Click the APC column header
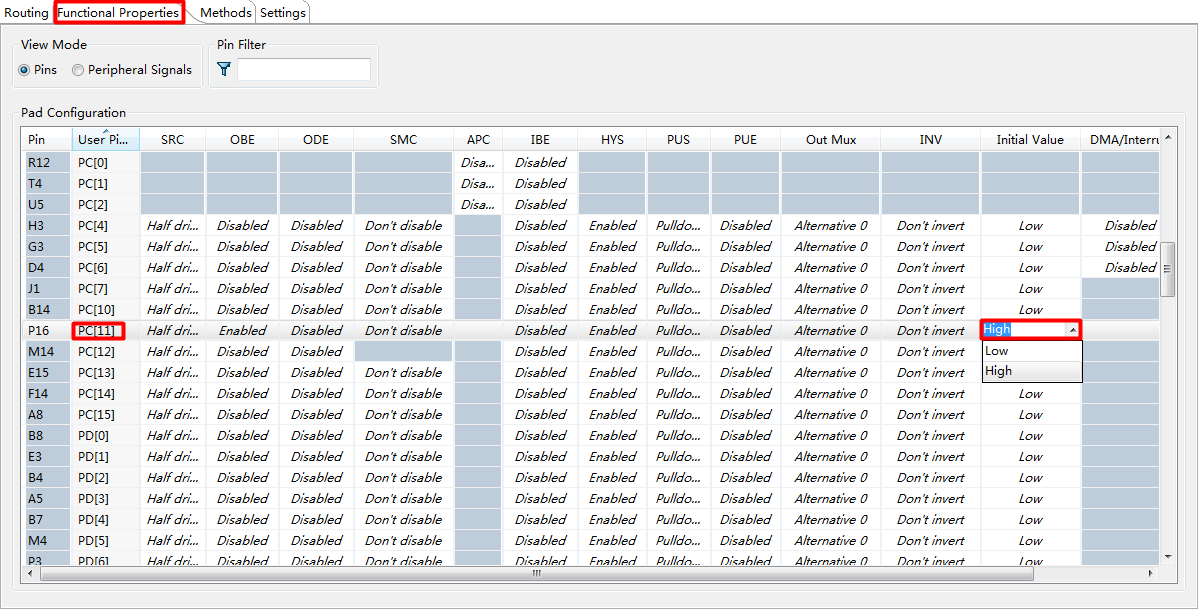This screenshot has height=609, width=1198. (x=478, y=140)
